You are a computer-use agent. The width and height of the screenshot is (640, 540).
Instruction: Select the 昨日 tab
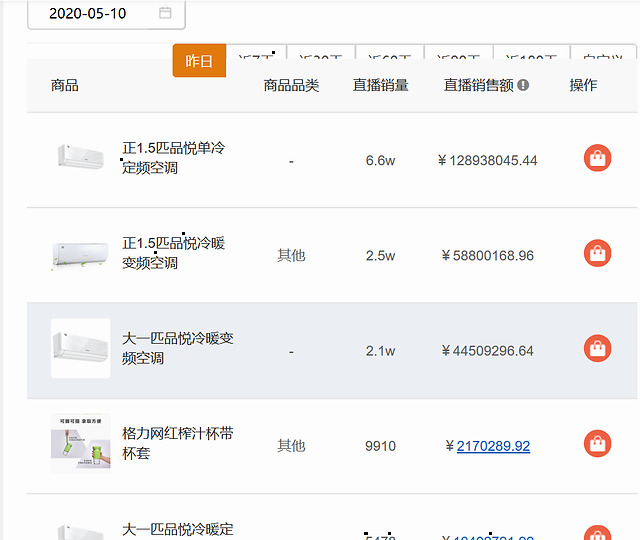[199, 61]
